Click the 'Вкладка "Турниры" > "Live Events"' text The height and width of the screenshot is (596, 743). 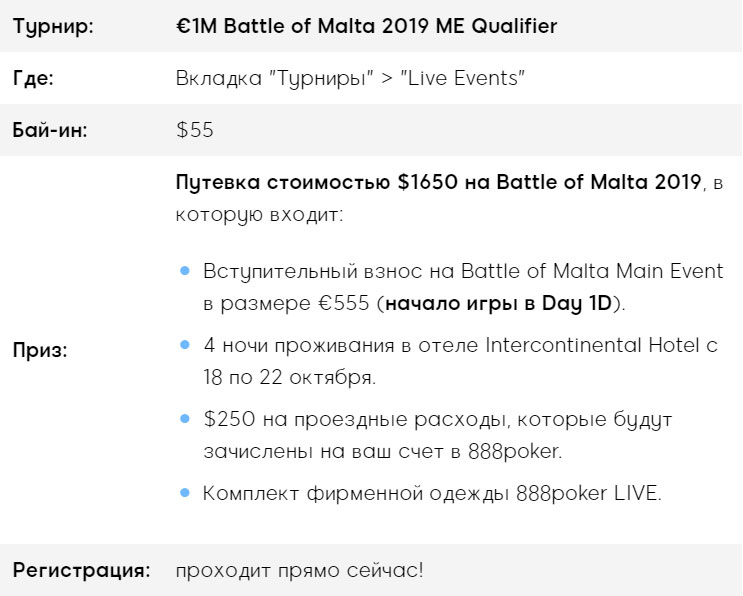coord(350,78)
